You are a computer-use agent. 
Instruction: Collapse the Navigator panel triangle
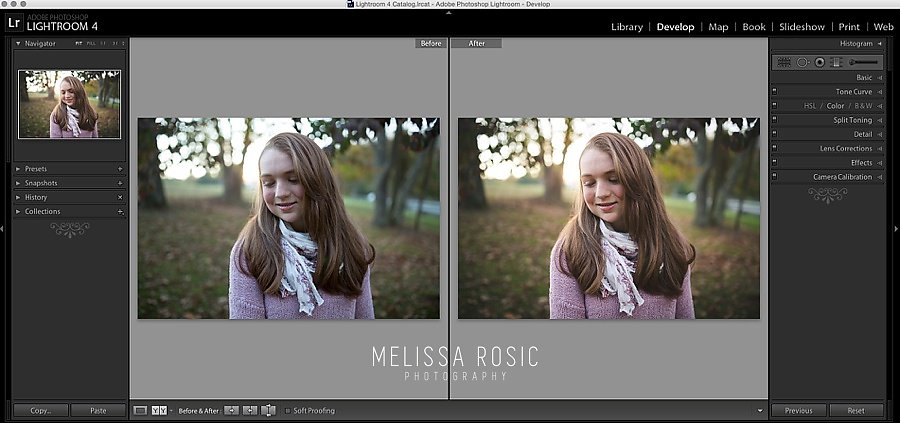18,43
